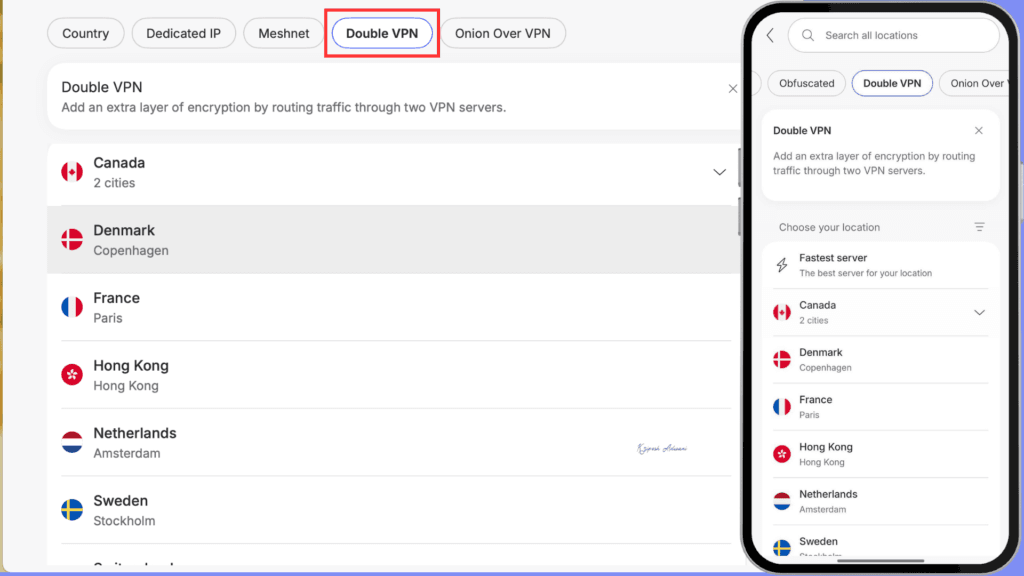Click the lightning bolt Fastest server icon
Viewport: 1024px width, 576px height.
coord(782,264)
